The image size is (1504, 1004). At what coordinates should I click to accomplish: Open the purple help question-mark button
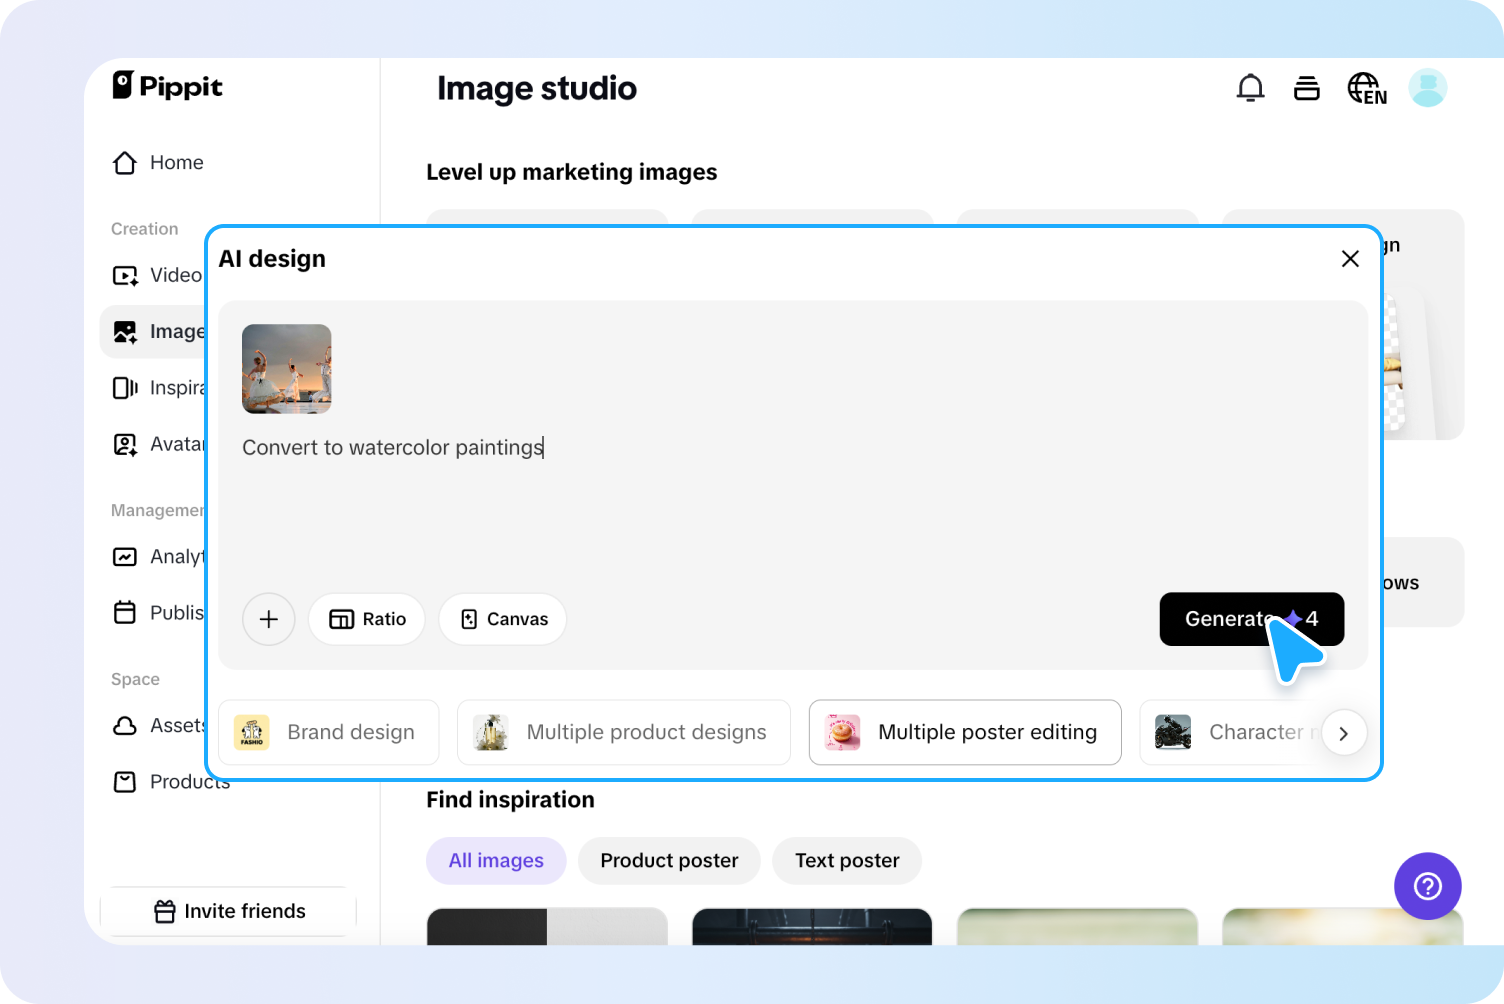(x=1427, y=886)
